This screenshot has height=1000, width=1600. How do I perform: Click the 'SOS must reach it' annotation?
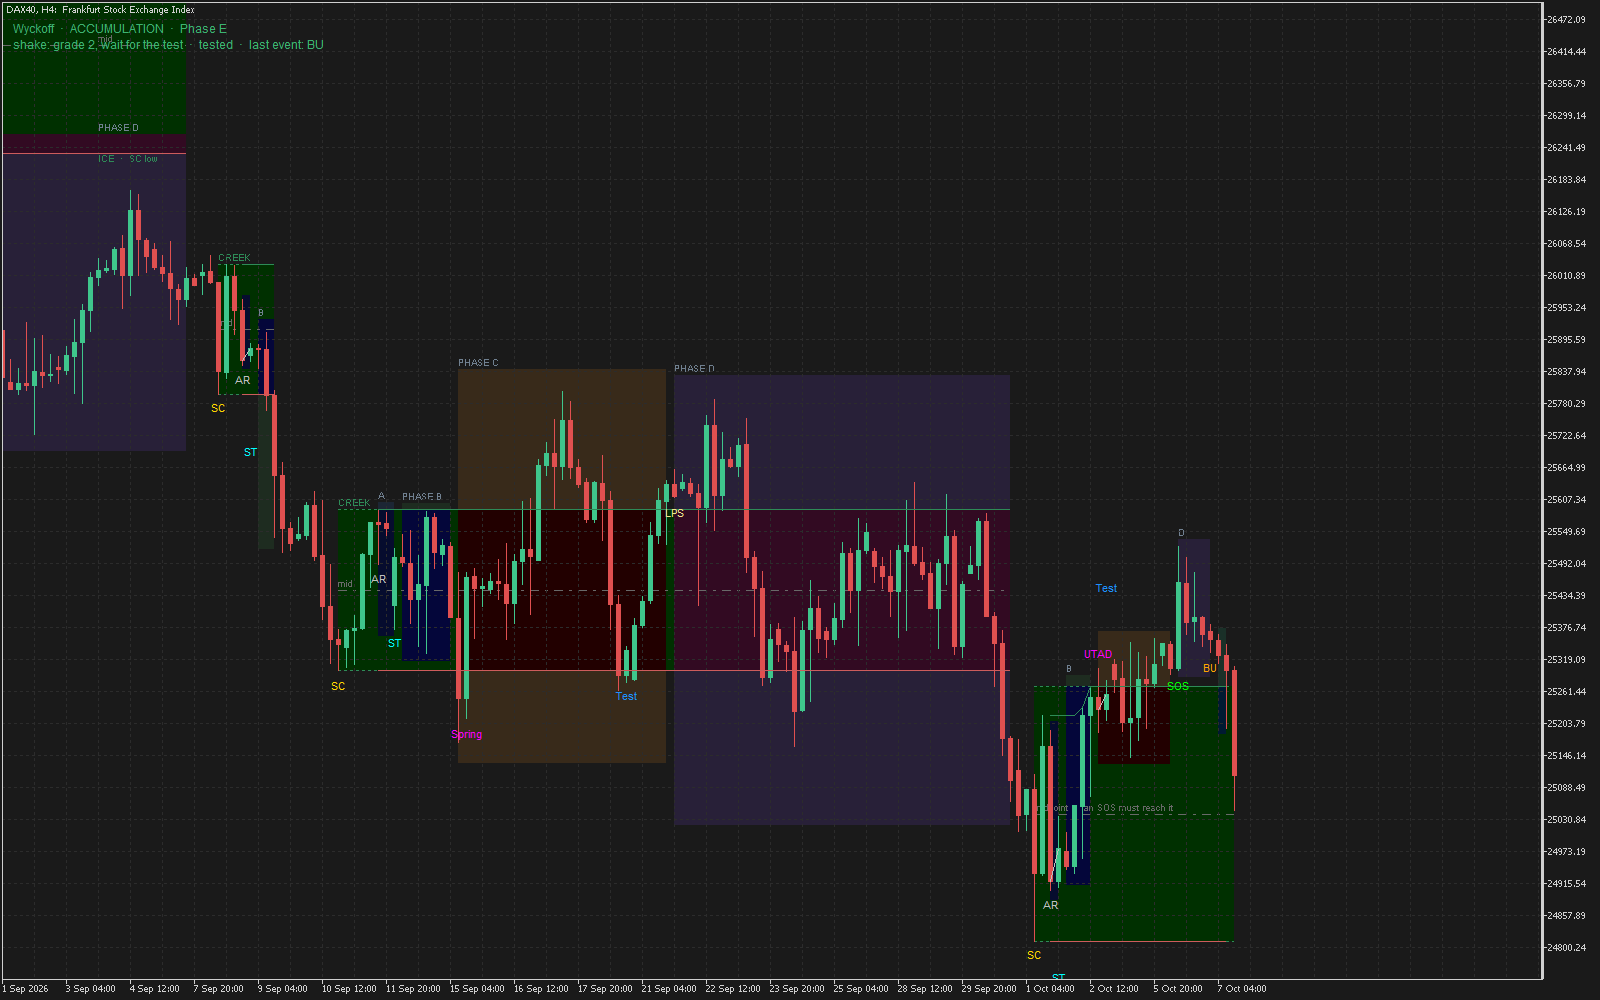point(1135,808)
